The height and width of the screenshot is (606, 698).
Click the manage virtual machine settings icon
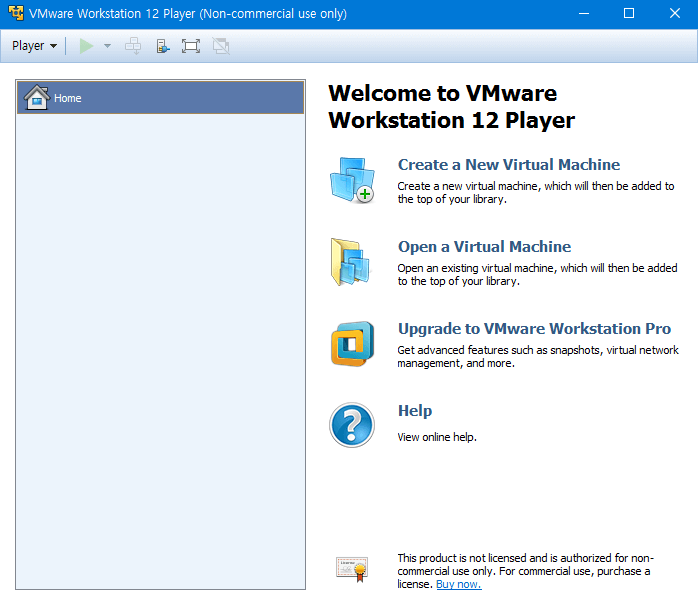click(x=162, y=46)
